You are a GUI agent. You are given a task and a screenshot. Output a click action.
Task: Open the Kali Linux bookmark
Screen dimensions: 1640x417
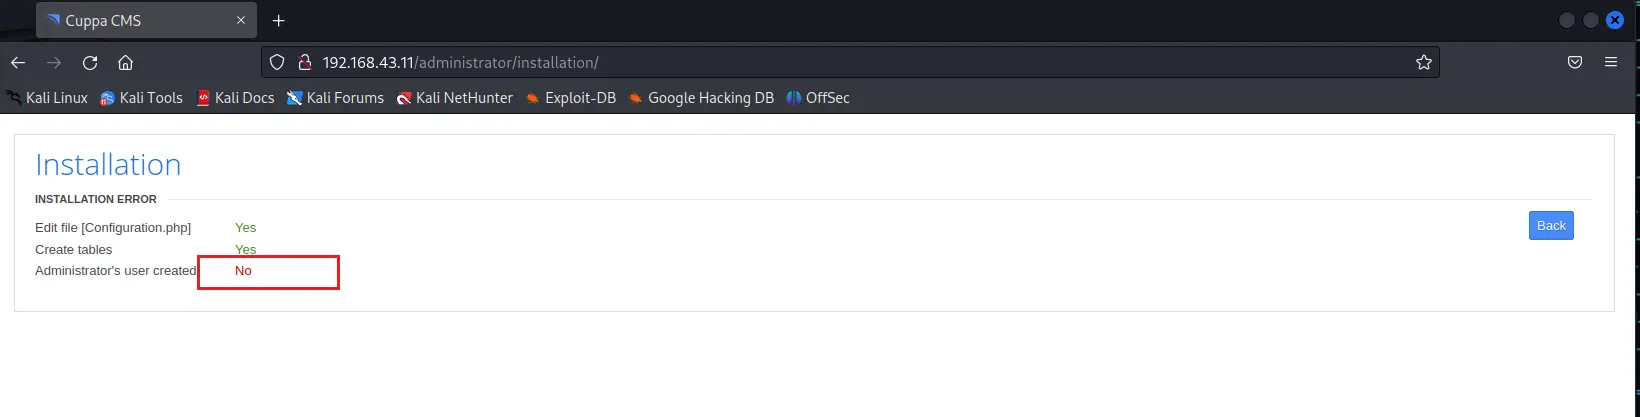(x=47, y=98)
